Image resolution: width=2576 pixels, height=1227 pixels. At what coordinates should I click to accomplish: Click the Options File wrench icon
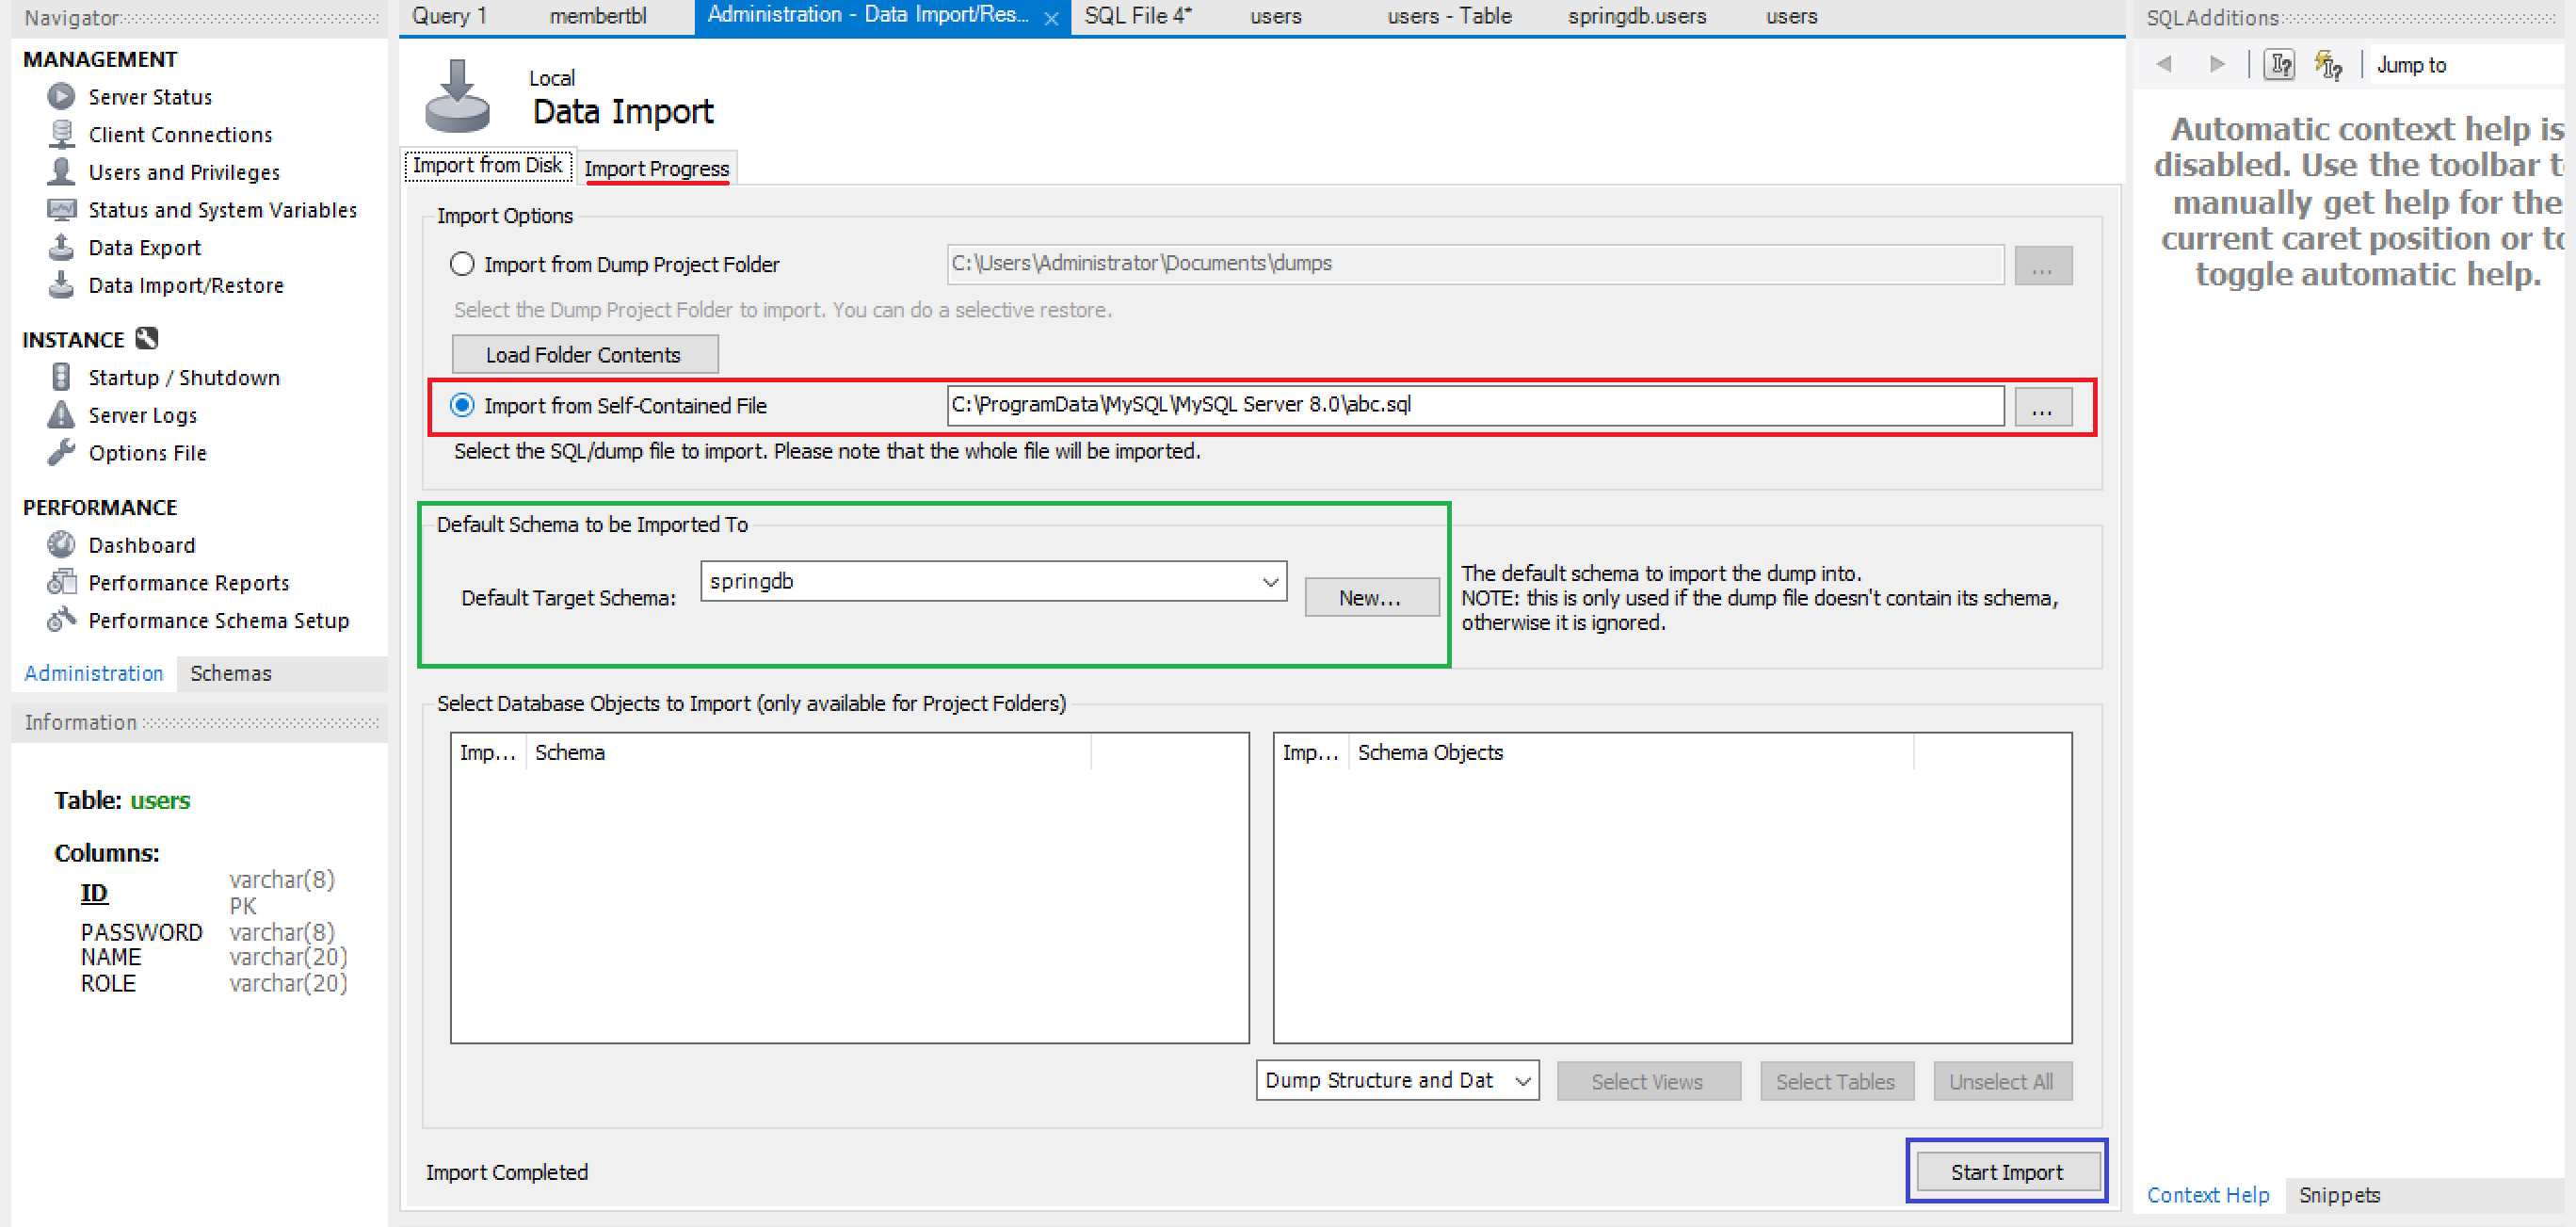click(x=61, y=452)
